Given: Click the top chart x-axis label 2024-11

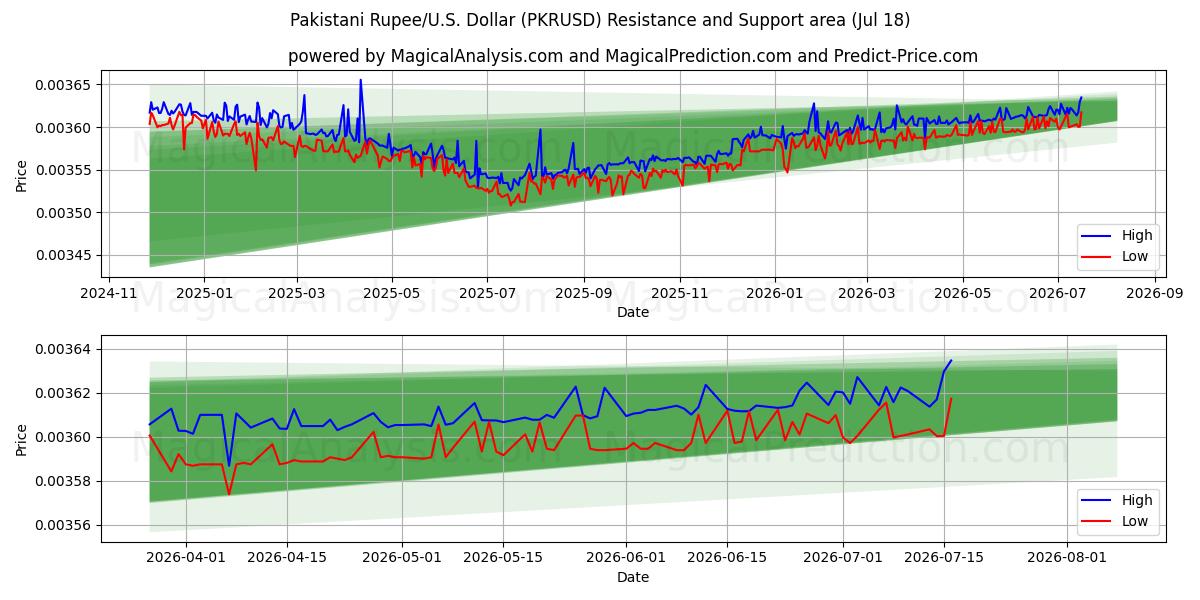Looking at the screenshot, I should point(109,293).
